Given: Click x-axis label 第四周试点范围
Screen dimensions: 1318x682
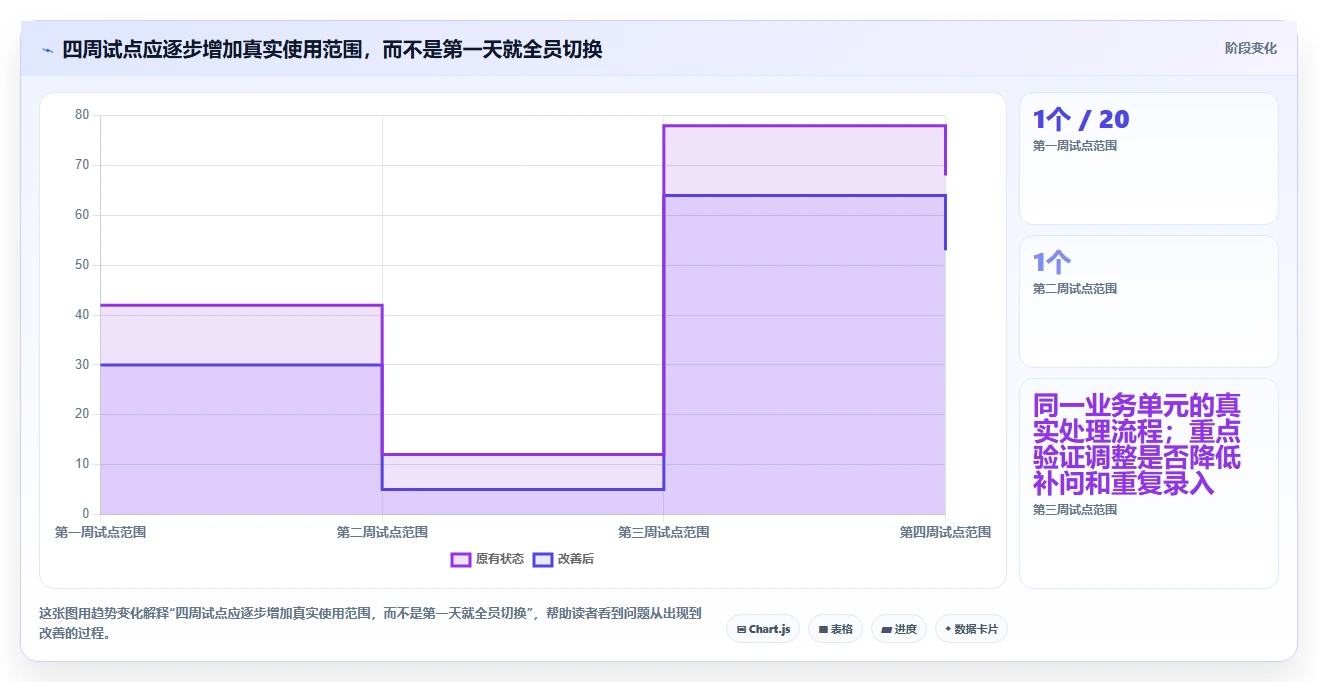Looking at the screenshot, I should [945, 532].
